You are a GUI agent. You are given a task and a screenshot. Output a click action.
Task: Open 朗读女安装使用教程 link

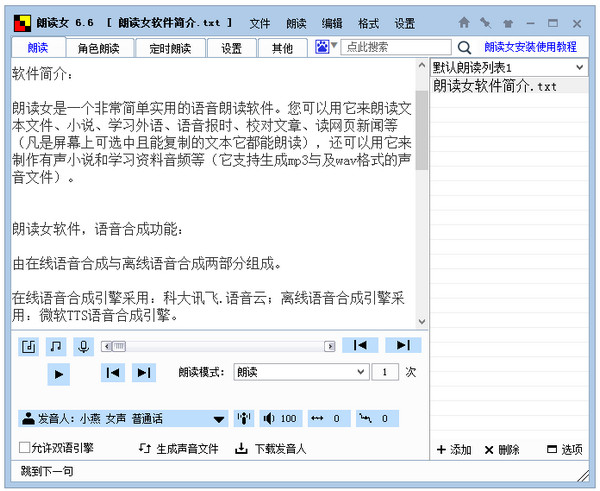click(x=530, y=47)
